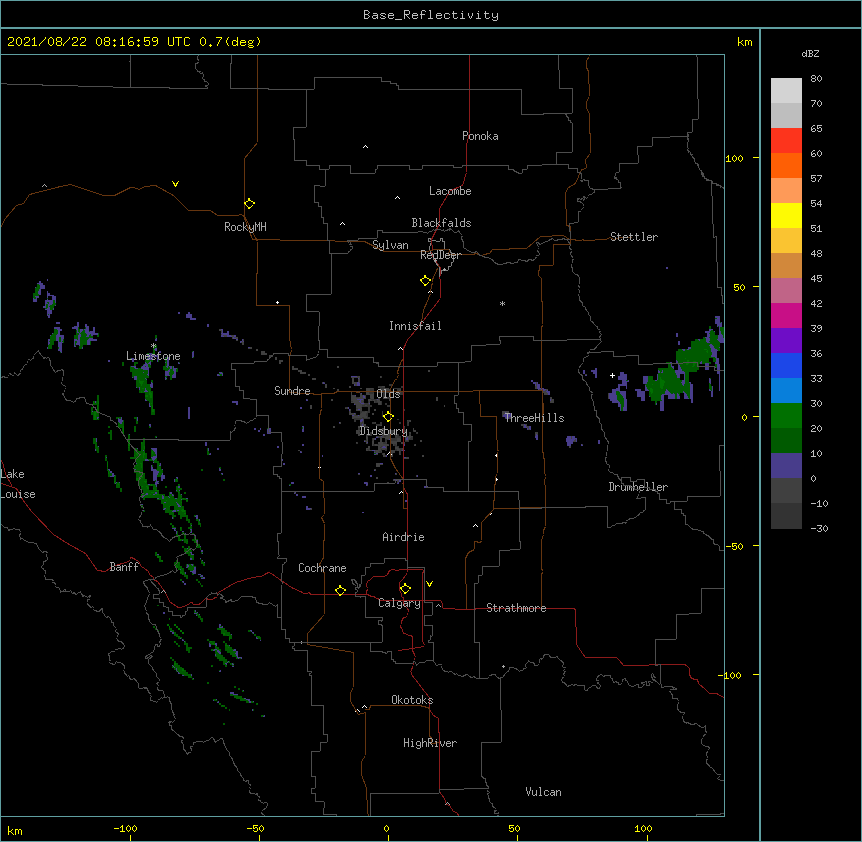Click the Drumheller label
The image size is (862, 842).
click(638, 487)
